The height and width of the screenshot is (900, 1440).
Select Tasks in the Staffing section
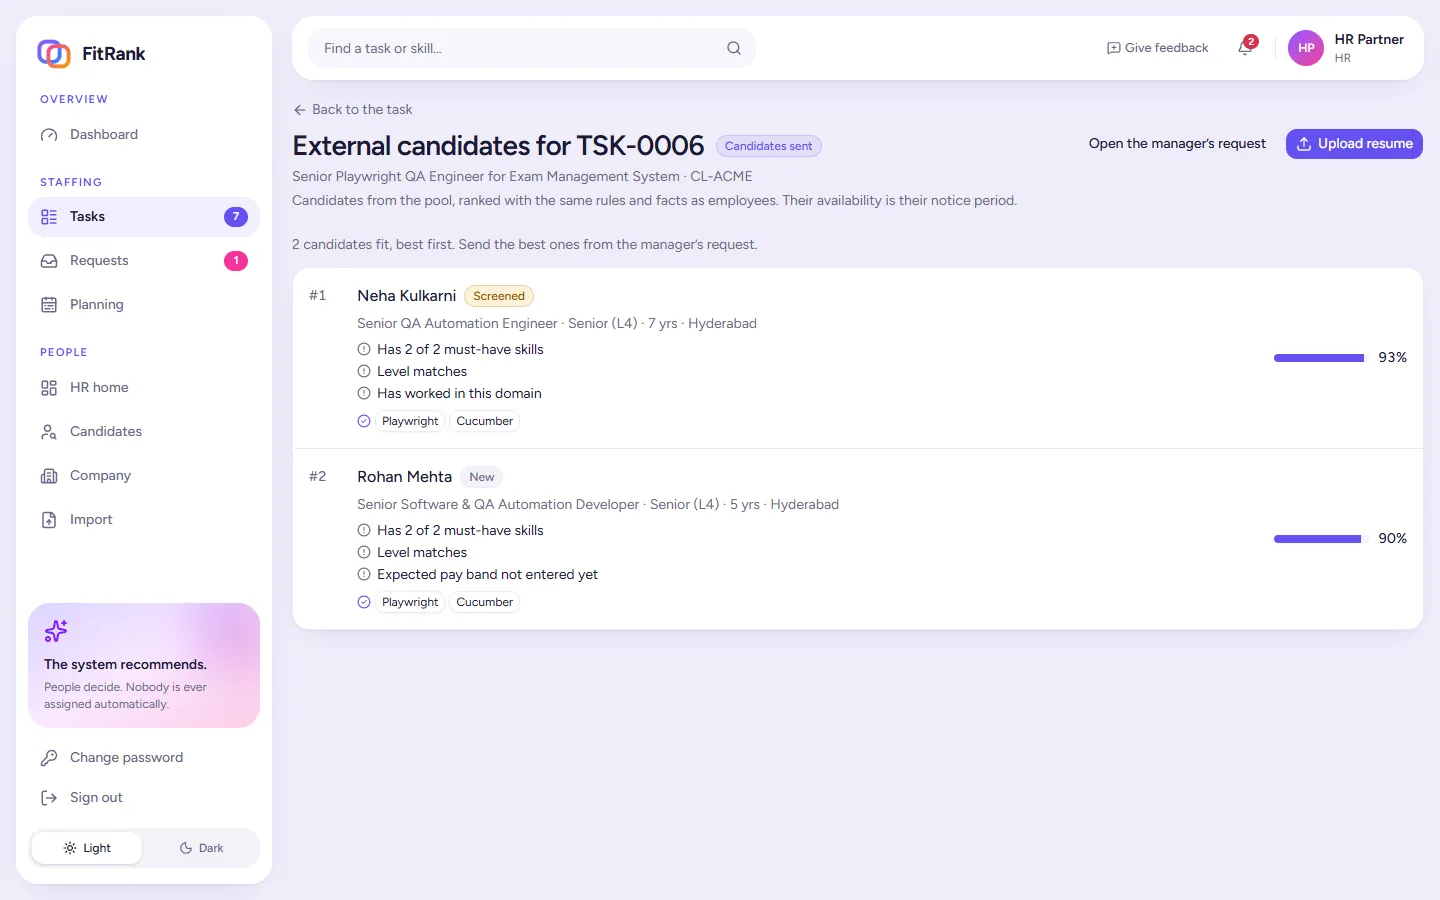pyautogui.click(x=144, y=217)
